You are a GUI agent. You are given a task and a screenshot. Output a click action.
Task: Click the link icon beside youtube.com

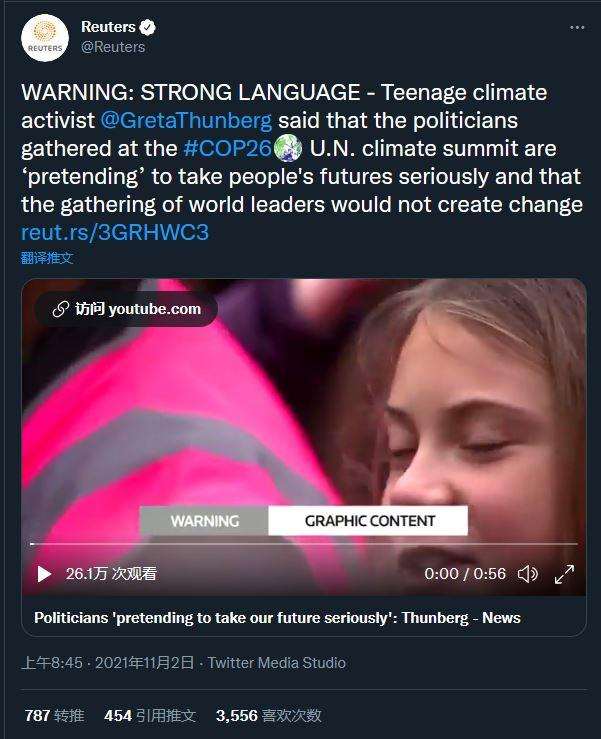coord(61,308)
